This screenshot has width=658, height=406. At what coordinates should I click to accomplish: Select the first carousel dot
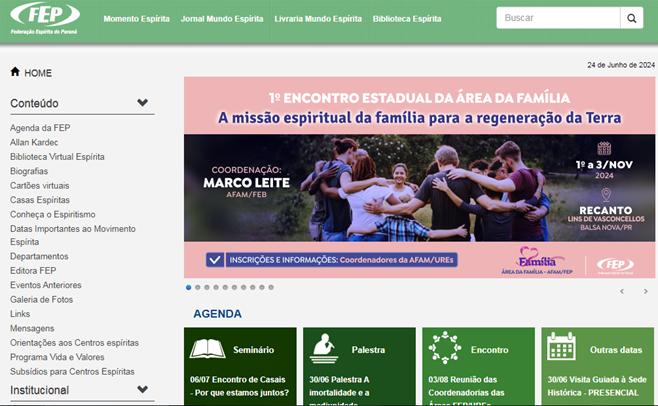click(x=188, y=288)
